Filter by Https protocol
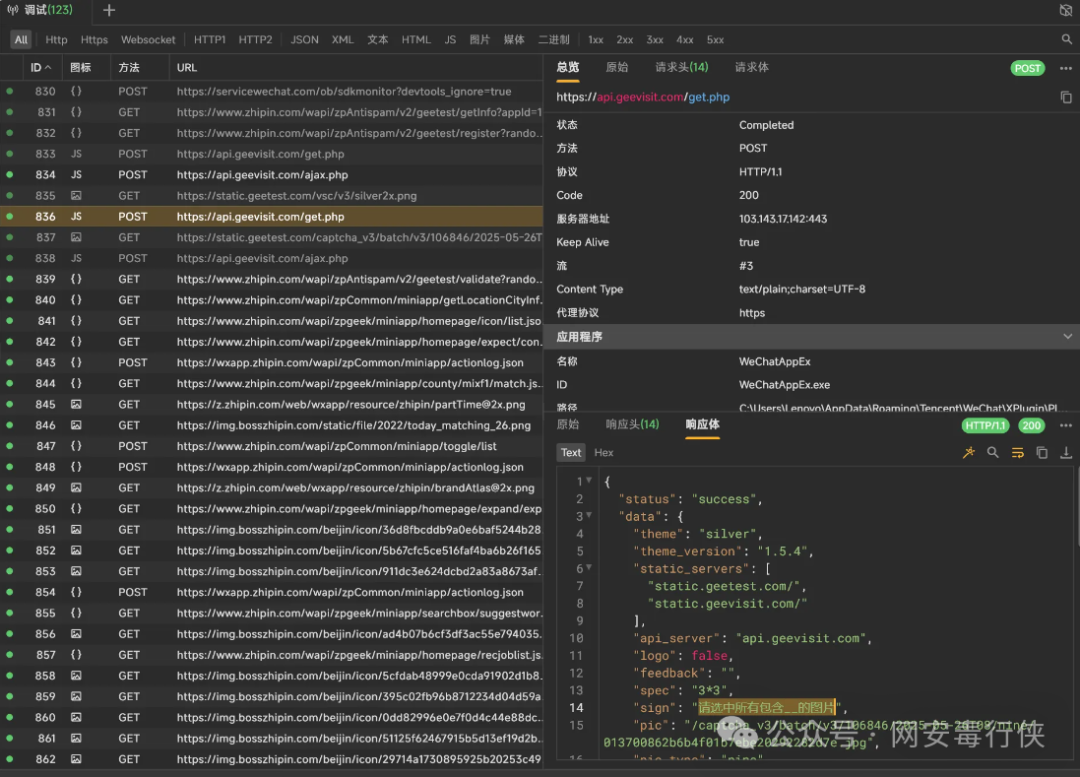 click(94, 39)
